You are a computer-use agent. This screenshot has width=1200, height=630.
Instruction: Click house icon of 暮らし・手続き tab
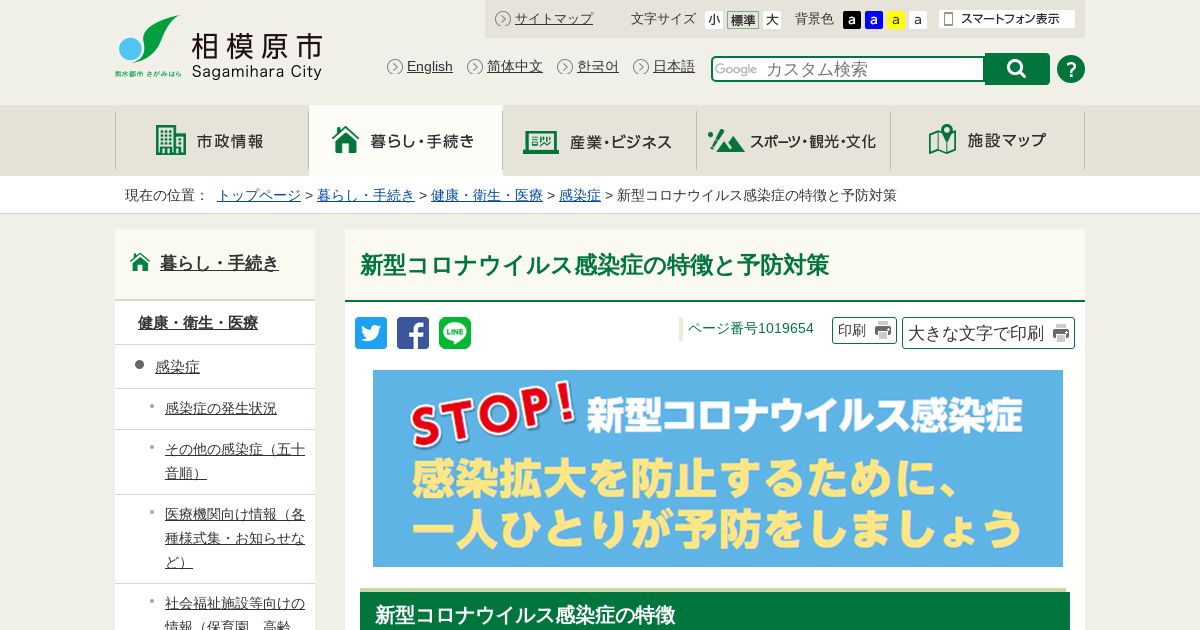coord(345,139)
